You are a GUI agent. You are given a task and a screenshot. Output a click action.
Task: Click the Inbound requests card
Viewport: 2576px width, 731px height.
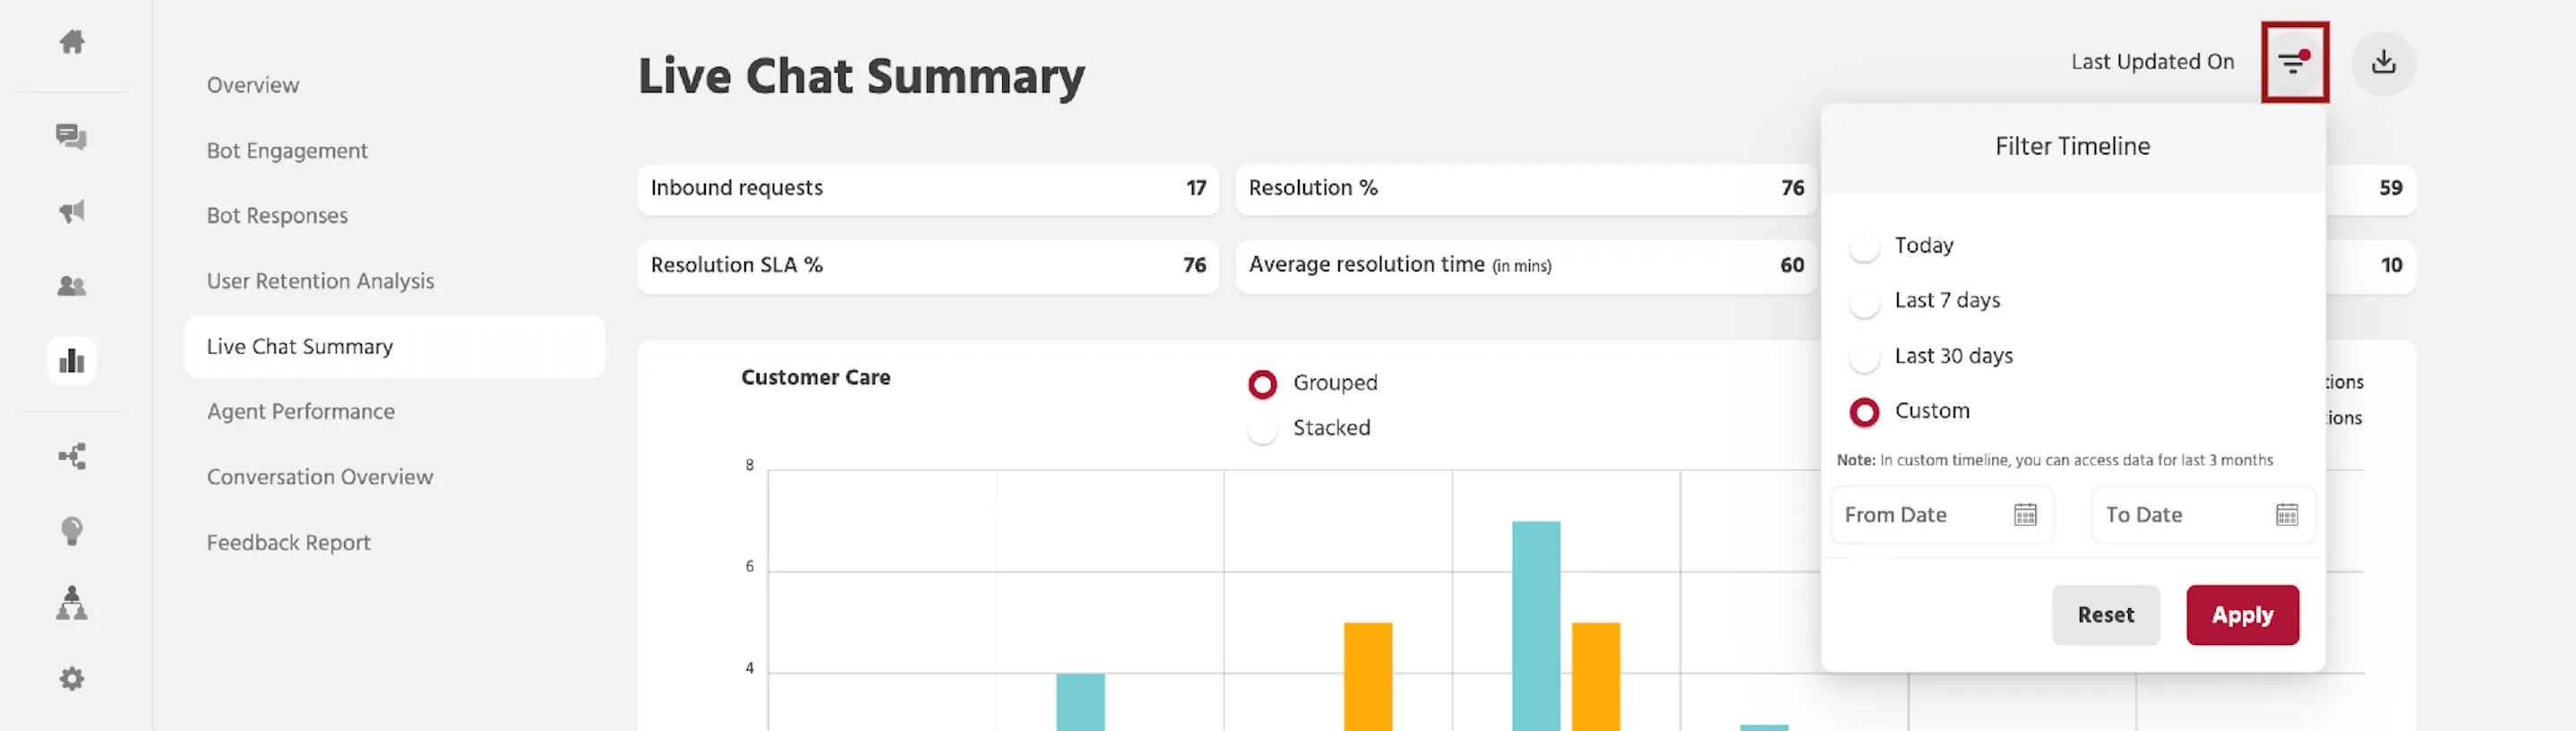(x=928, y=189)
